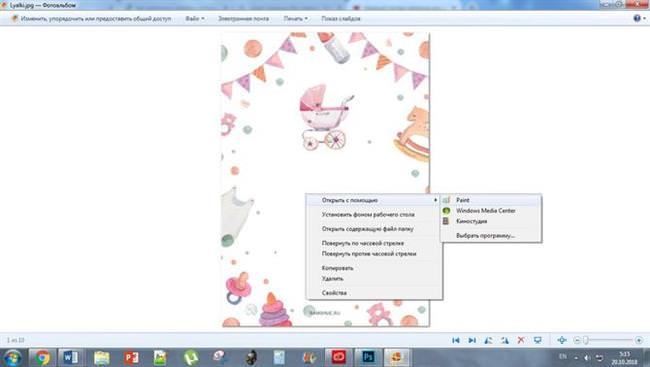
Task: Go to the next photo
Action: click(472, 340)
